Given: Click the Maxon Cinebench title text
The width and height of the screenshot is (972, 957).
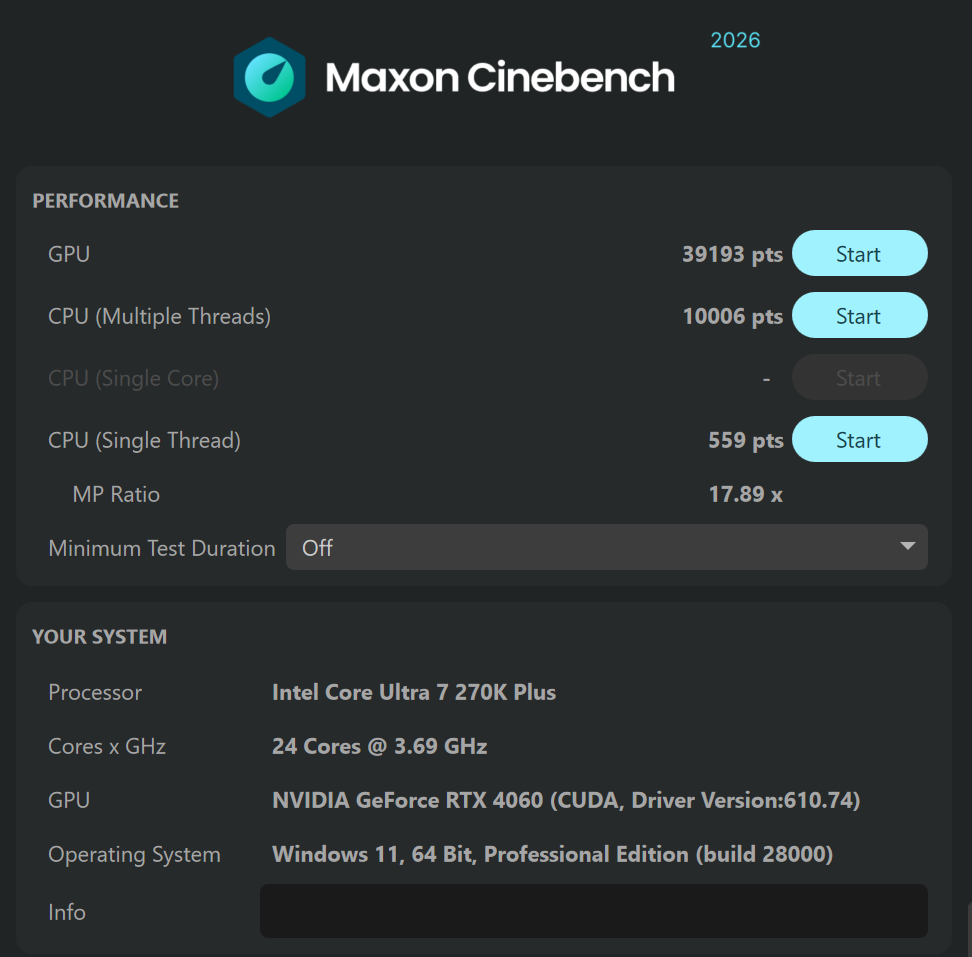Looking at the screenshot, I should pos(500,78).
